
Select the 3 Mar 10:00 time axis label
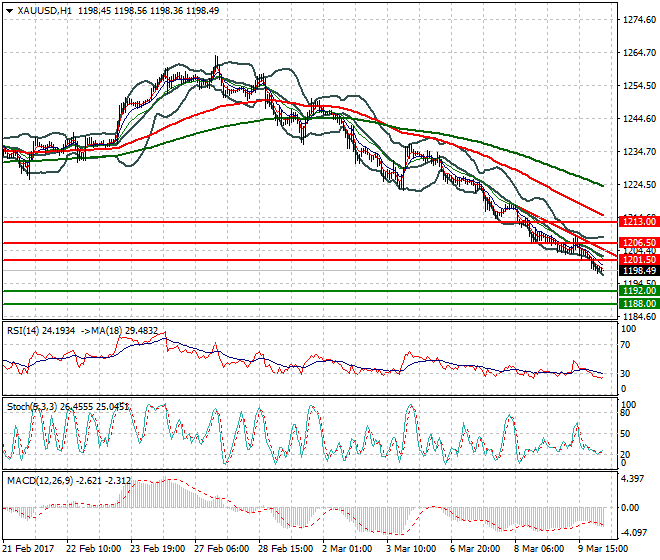(x=411, y=549)
